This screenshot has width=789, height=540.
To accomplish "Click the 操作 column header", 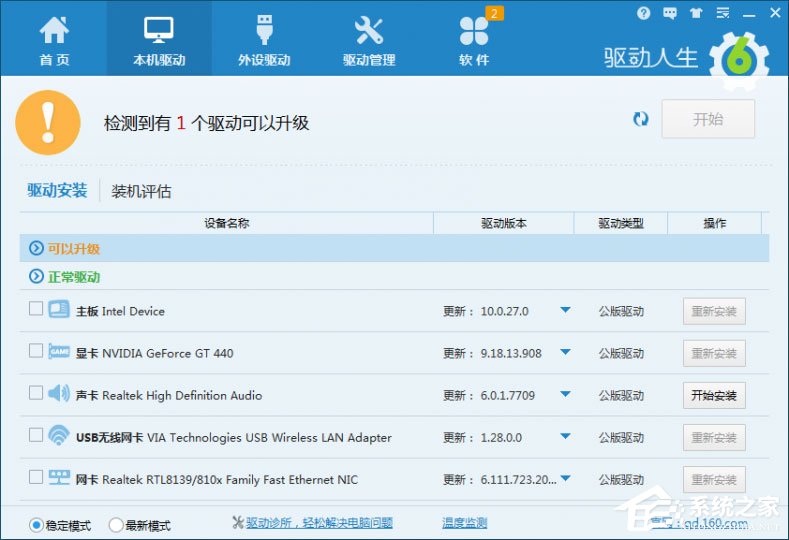I will click(715, 223).
